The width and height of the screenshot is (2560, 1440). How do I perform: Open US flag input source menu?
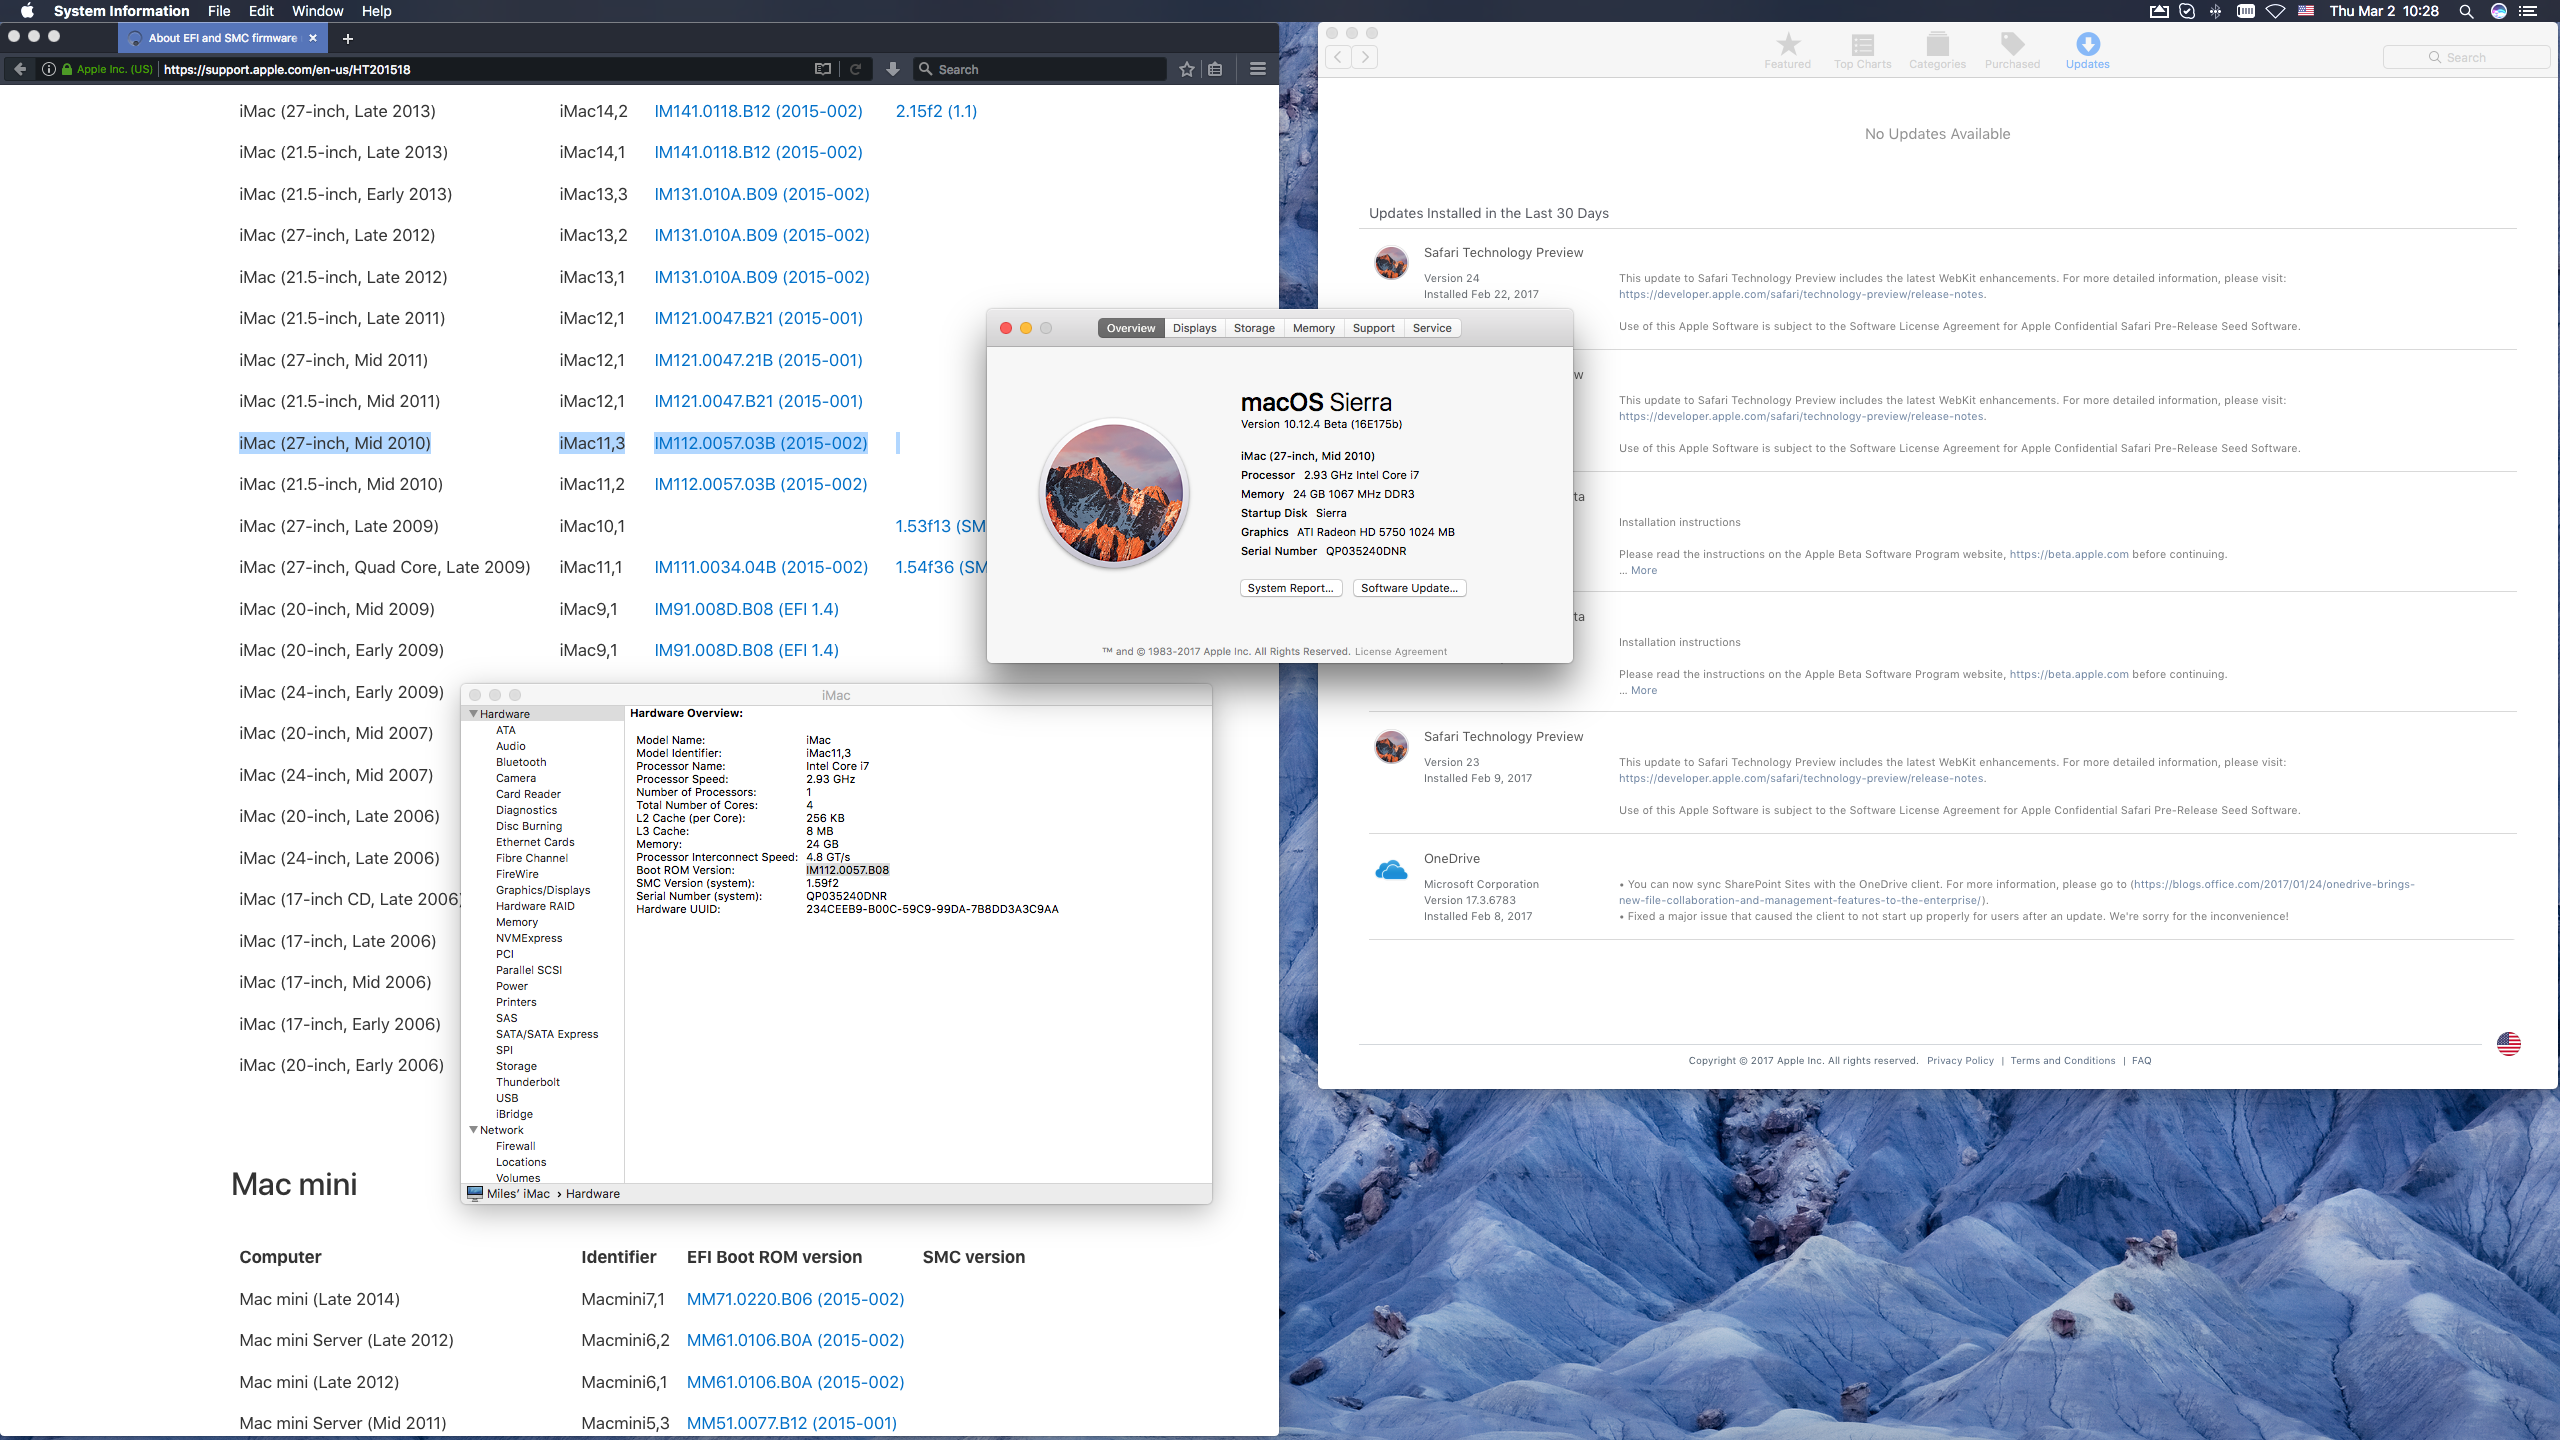2306,11
